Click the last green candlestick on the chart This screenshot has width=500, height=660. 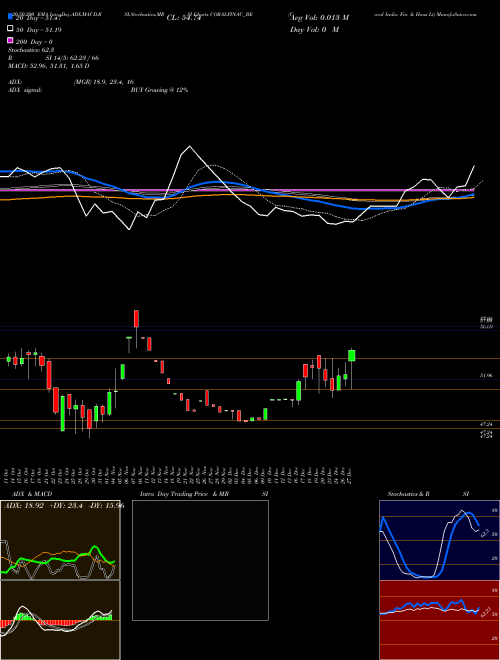coord(351,356)
